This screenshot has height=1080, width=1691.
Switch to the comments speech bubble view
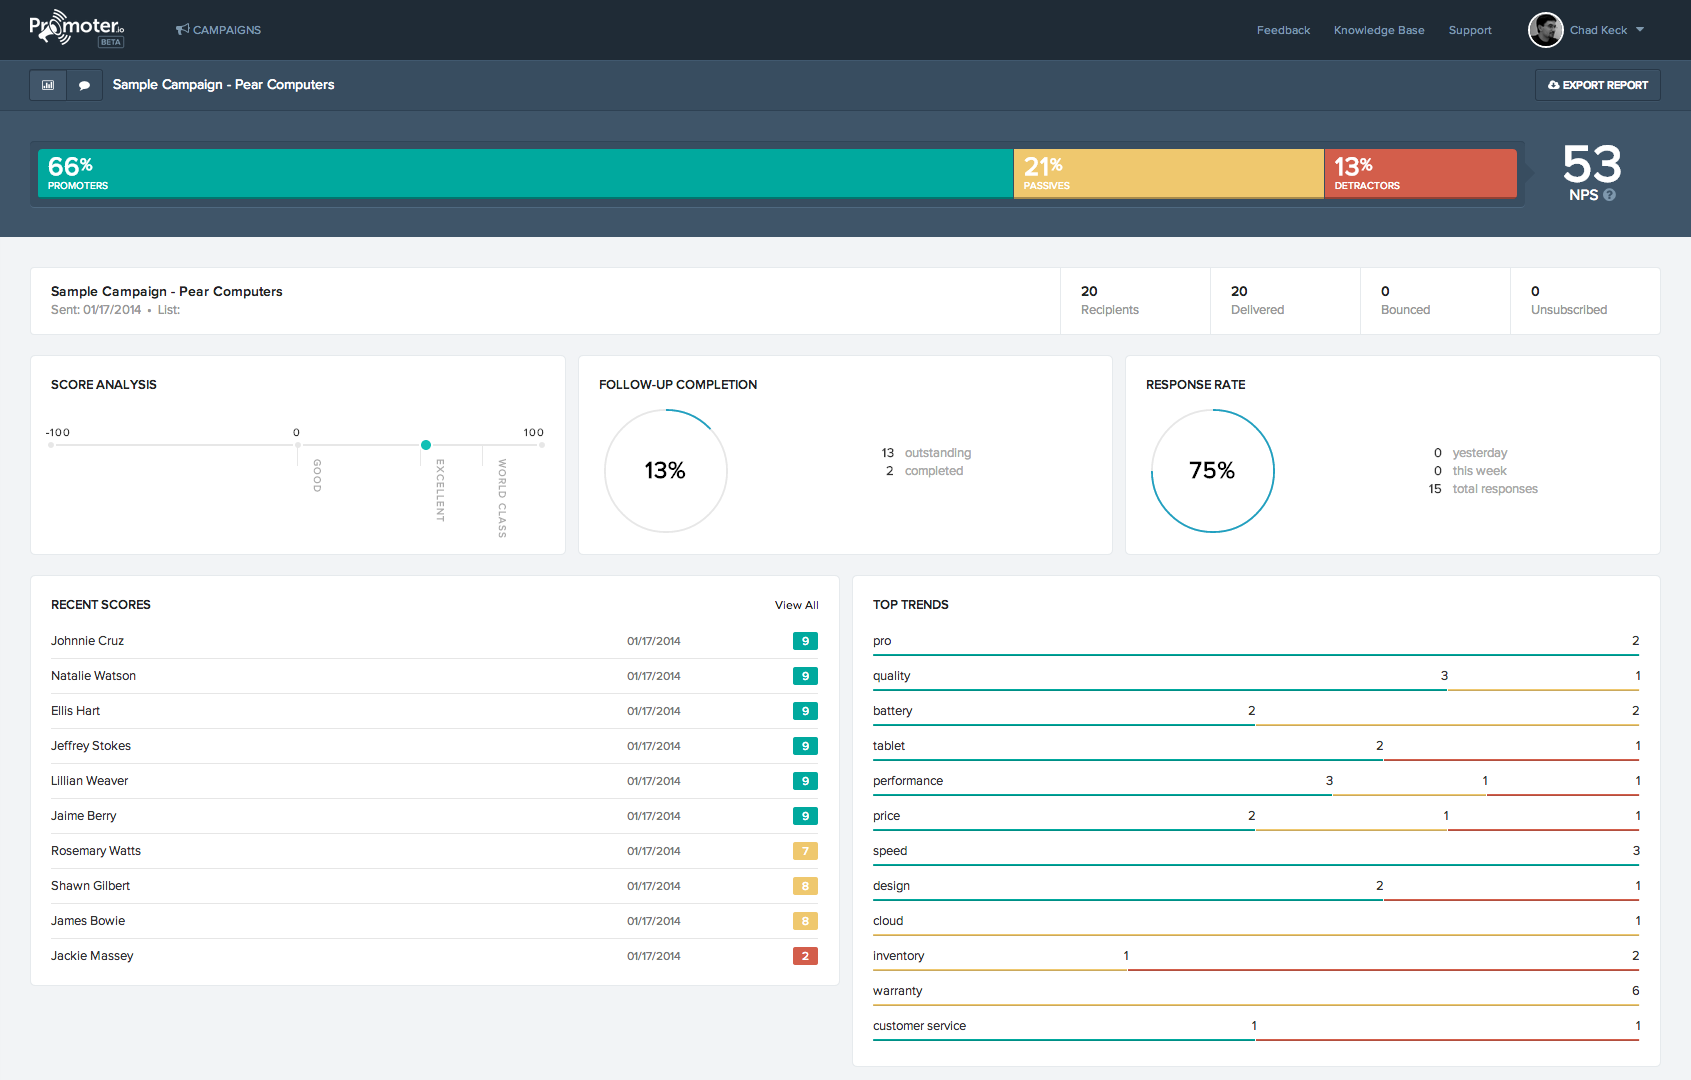(85, 85)
